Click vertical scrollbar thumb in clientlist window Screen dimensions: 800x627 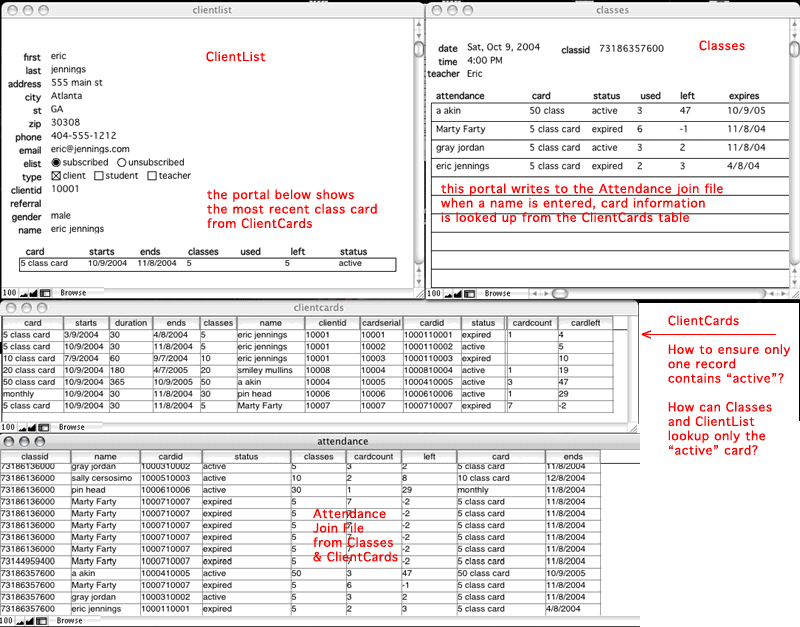[419, 49]
